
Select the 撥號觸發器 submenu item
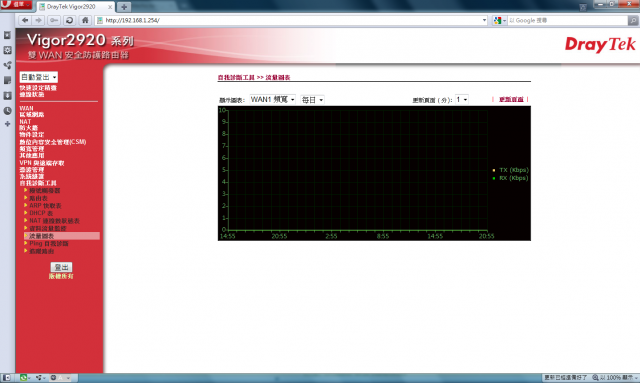tap(45, 191)
